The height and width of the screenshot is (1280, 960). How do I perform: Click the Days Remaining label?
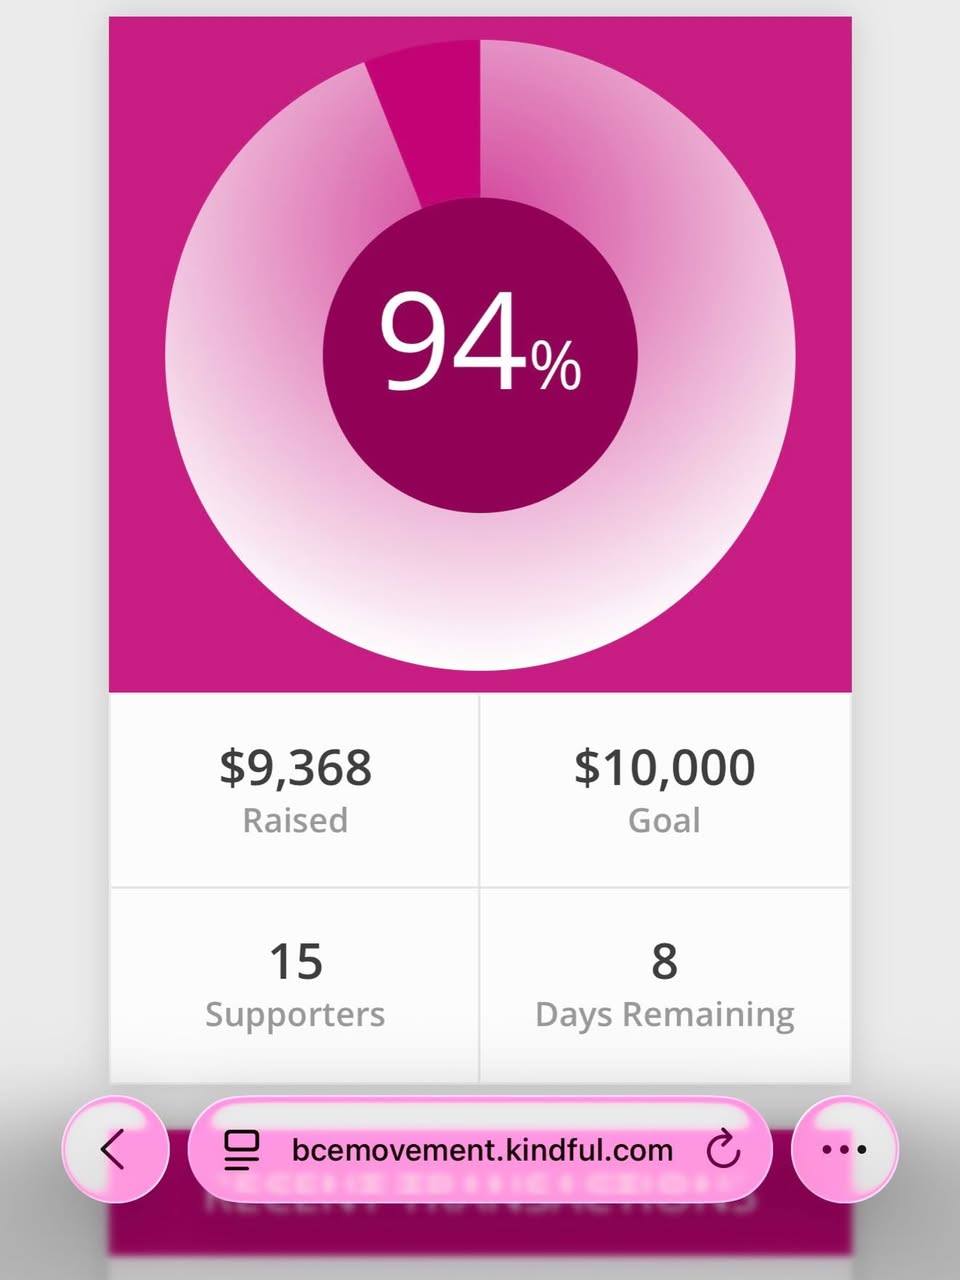coord(664,1015)
